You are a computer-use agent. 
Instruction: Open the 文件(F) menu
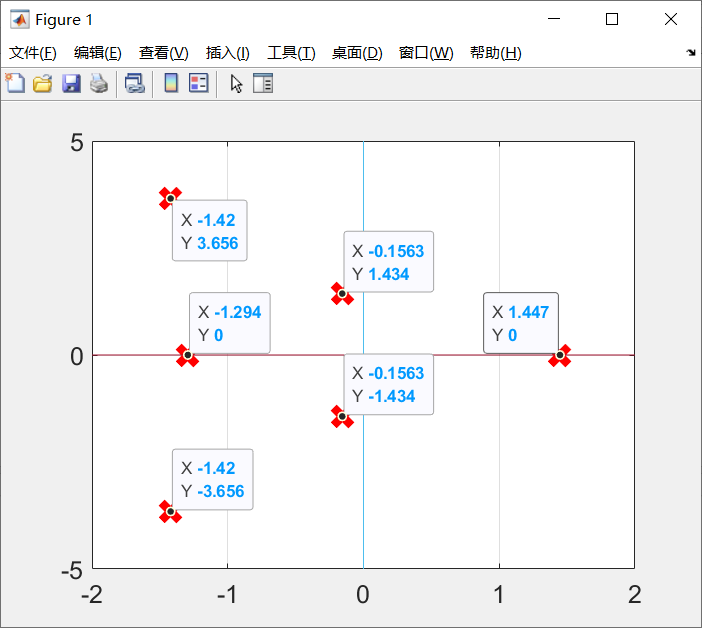tap(33, 53)
